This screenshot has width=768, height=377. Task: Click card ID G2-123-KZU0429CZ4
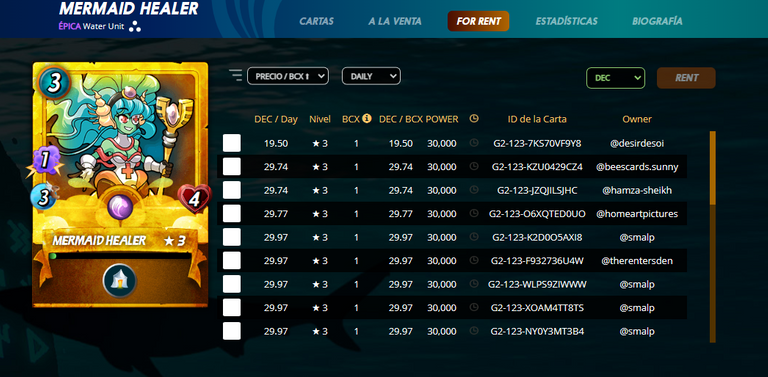tap(537, 167)
